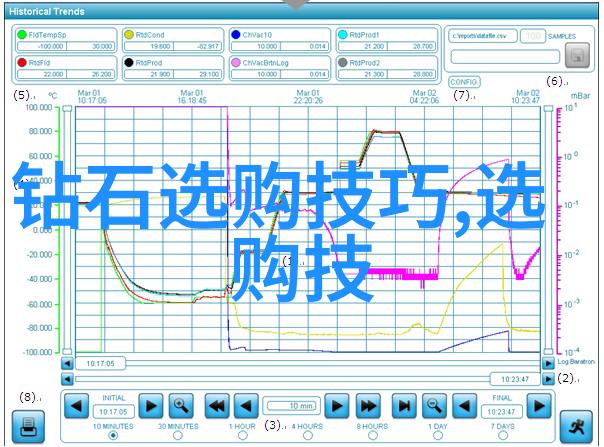Click the 10:17:05 scrollbar thumb
This screenshot has height=447, width=604.
click(x=101, y=363)
